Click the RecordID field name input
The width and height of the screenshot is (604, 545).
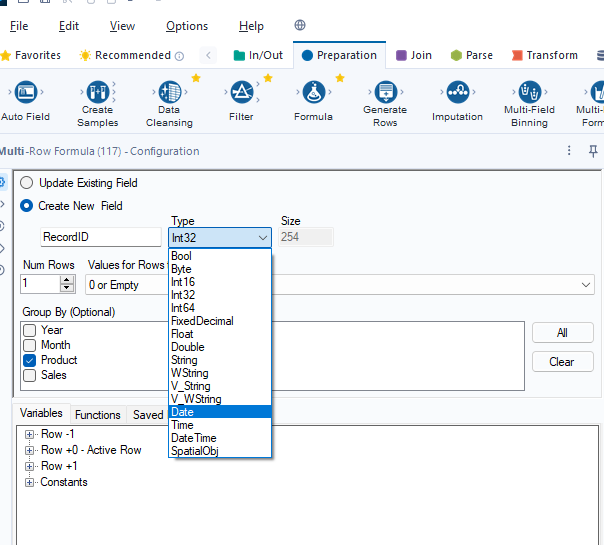click(x=100, y=237)
